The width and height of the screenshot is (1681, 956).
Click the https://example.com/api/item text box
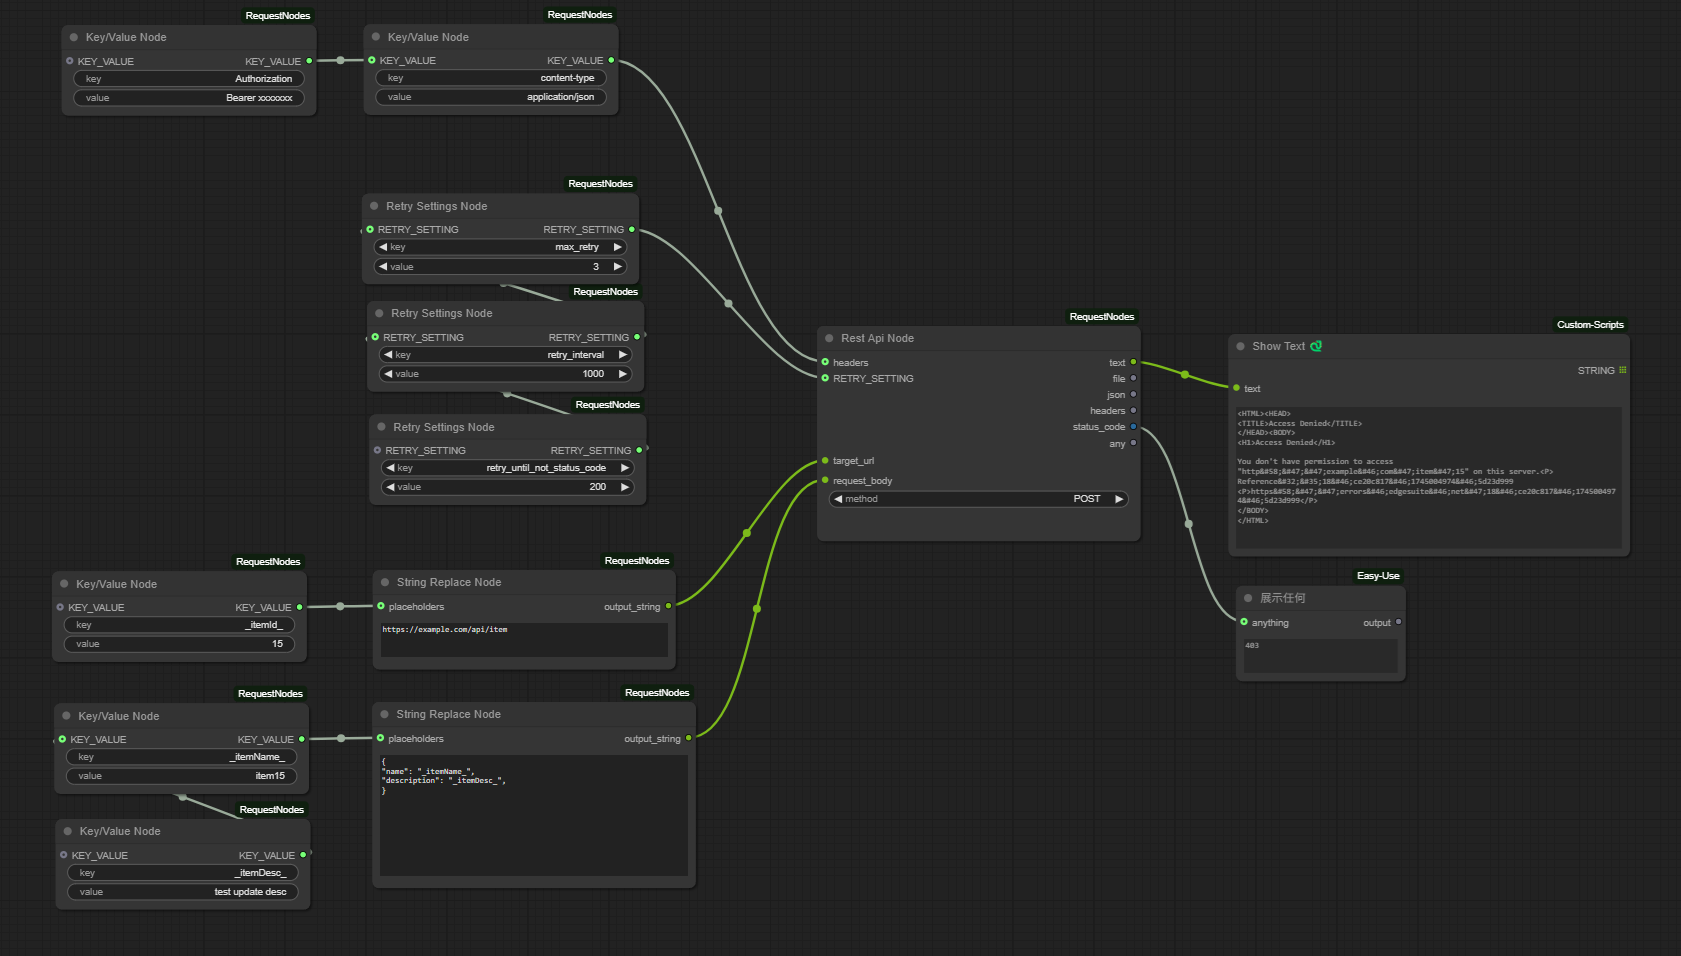coord(524,640)
